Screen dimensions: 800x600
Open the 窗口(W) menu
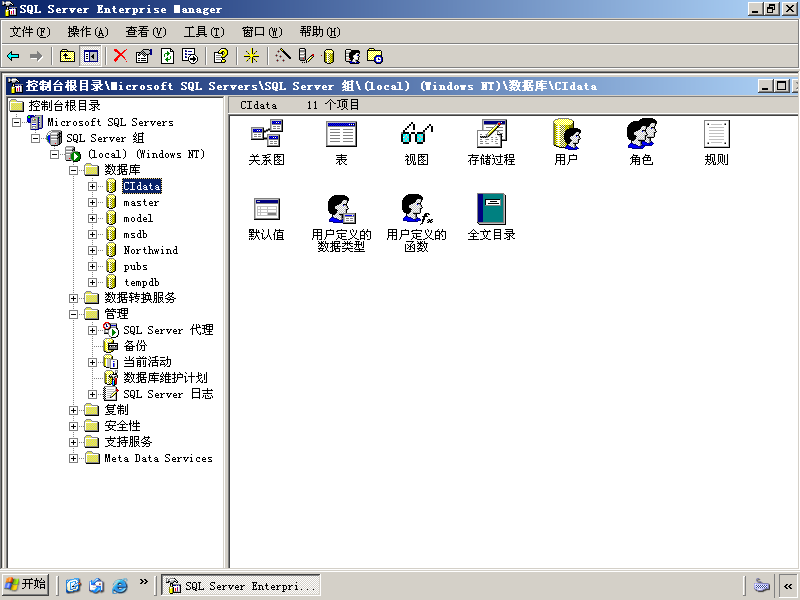(262, 32)
